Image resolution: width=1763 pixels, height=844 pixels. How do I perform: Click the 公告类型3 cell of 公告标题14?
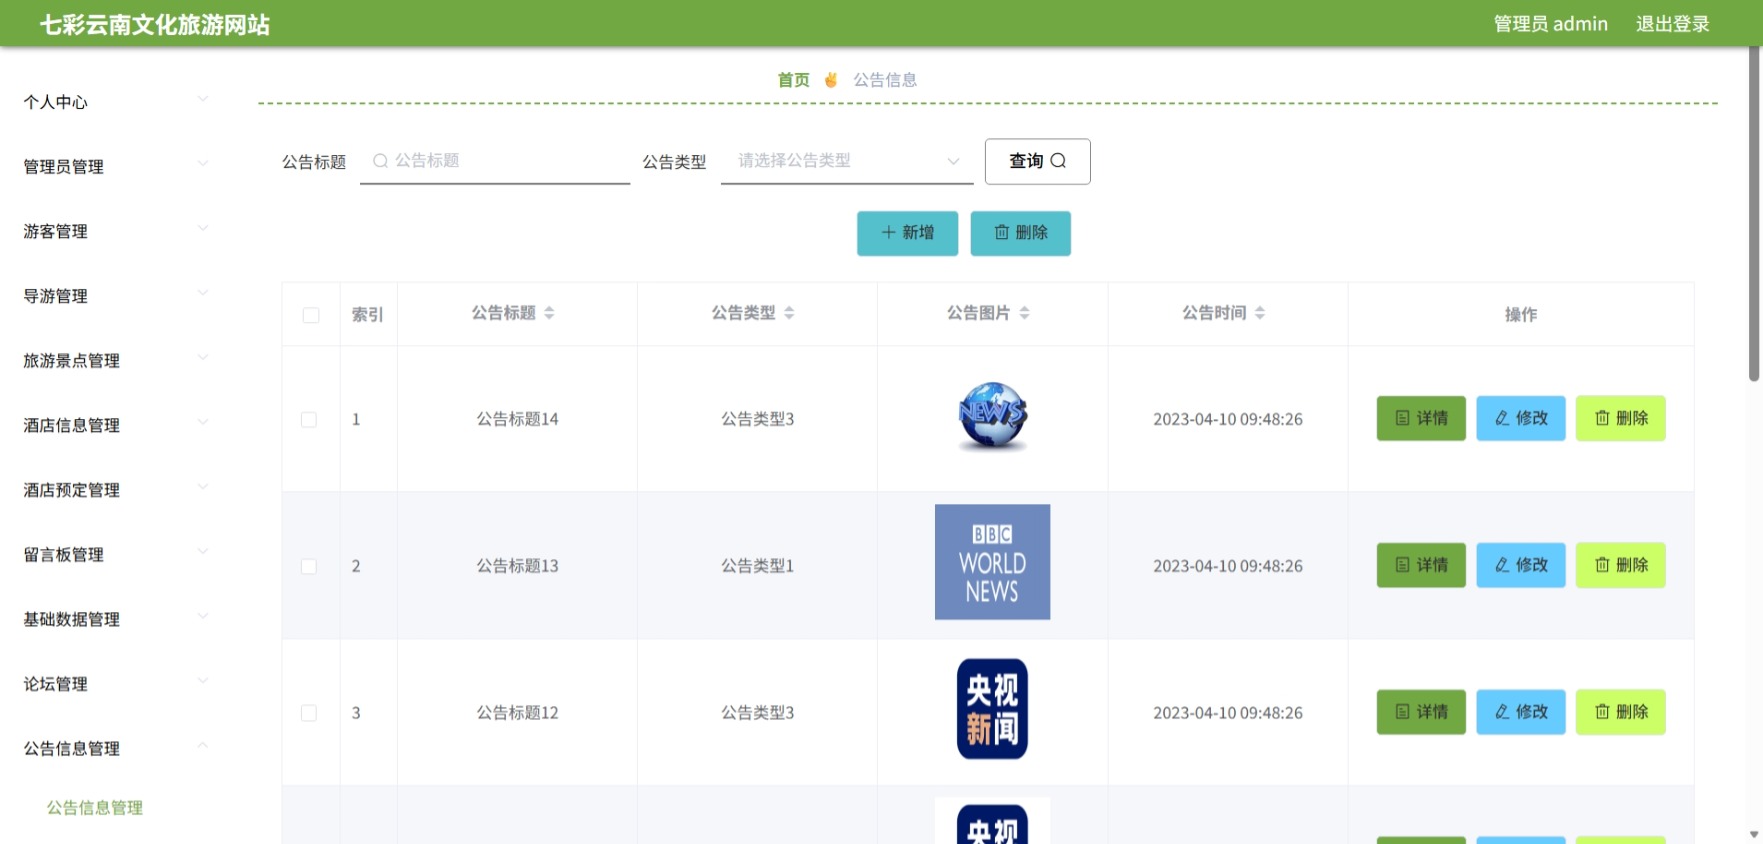click(758, 419)
